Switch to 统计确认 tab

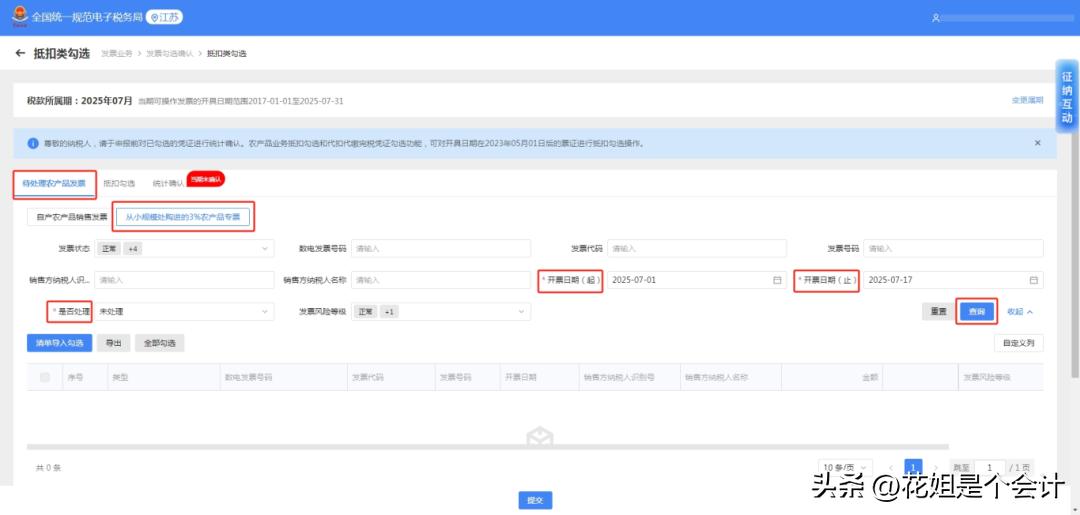[x=168, y=183]
